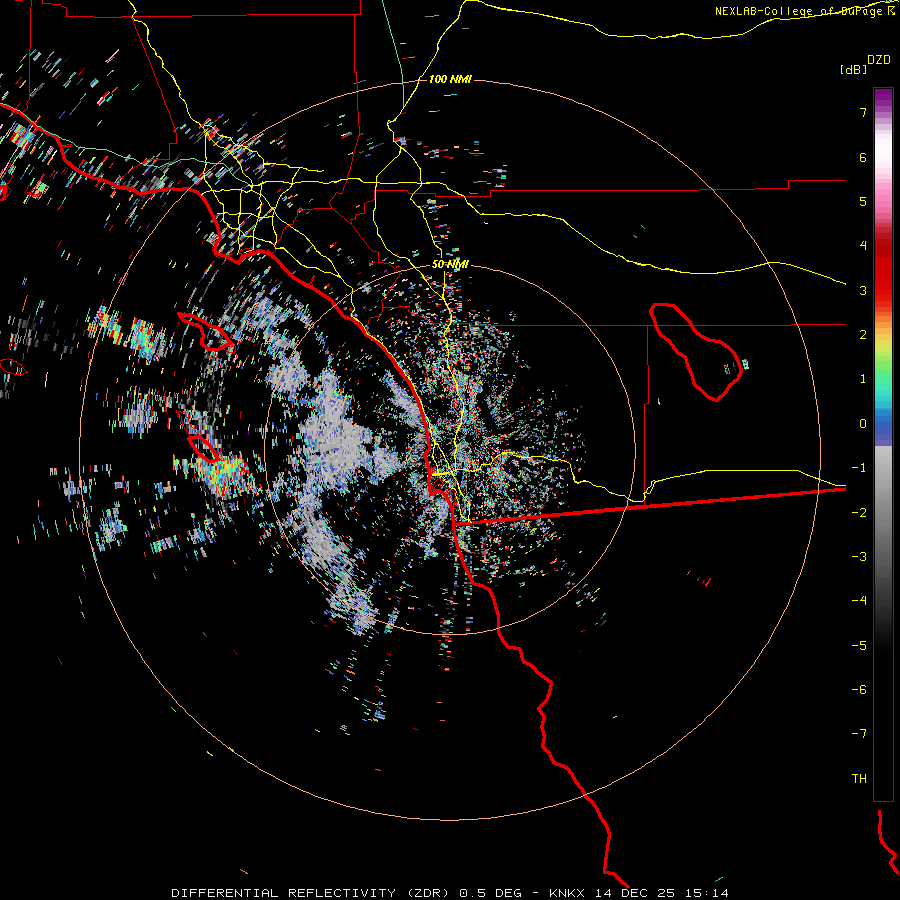The height and width of the screenshot is (900, 900).
Task: Click the 5 value on color scale
Action: pyautogui.click(x=863, y=201)
